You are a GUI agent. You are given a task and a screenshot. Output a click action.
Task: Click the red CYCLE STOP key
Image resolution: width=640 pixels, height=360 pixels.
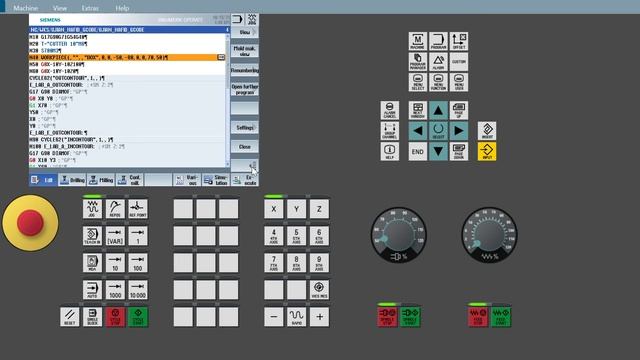[115, 317]
